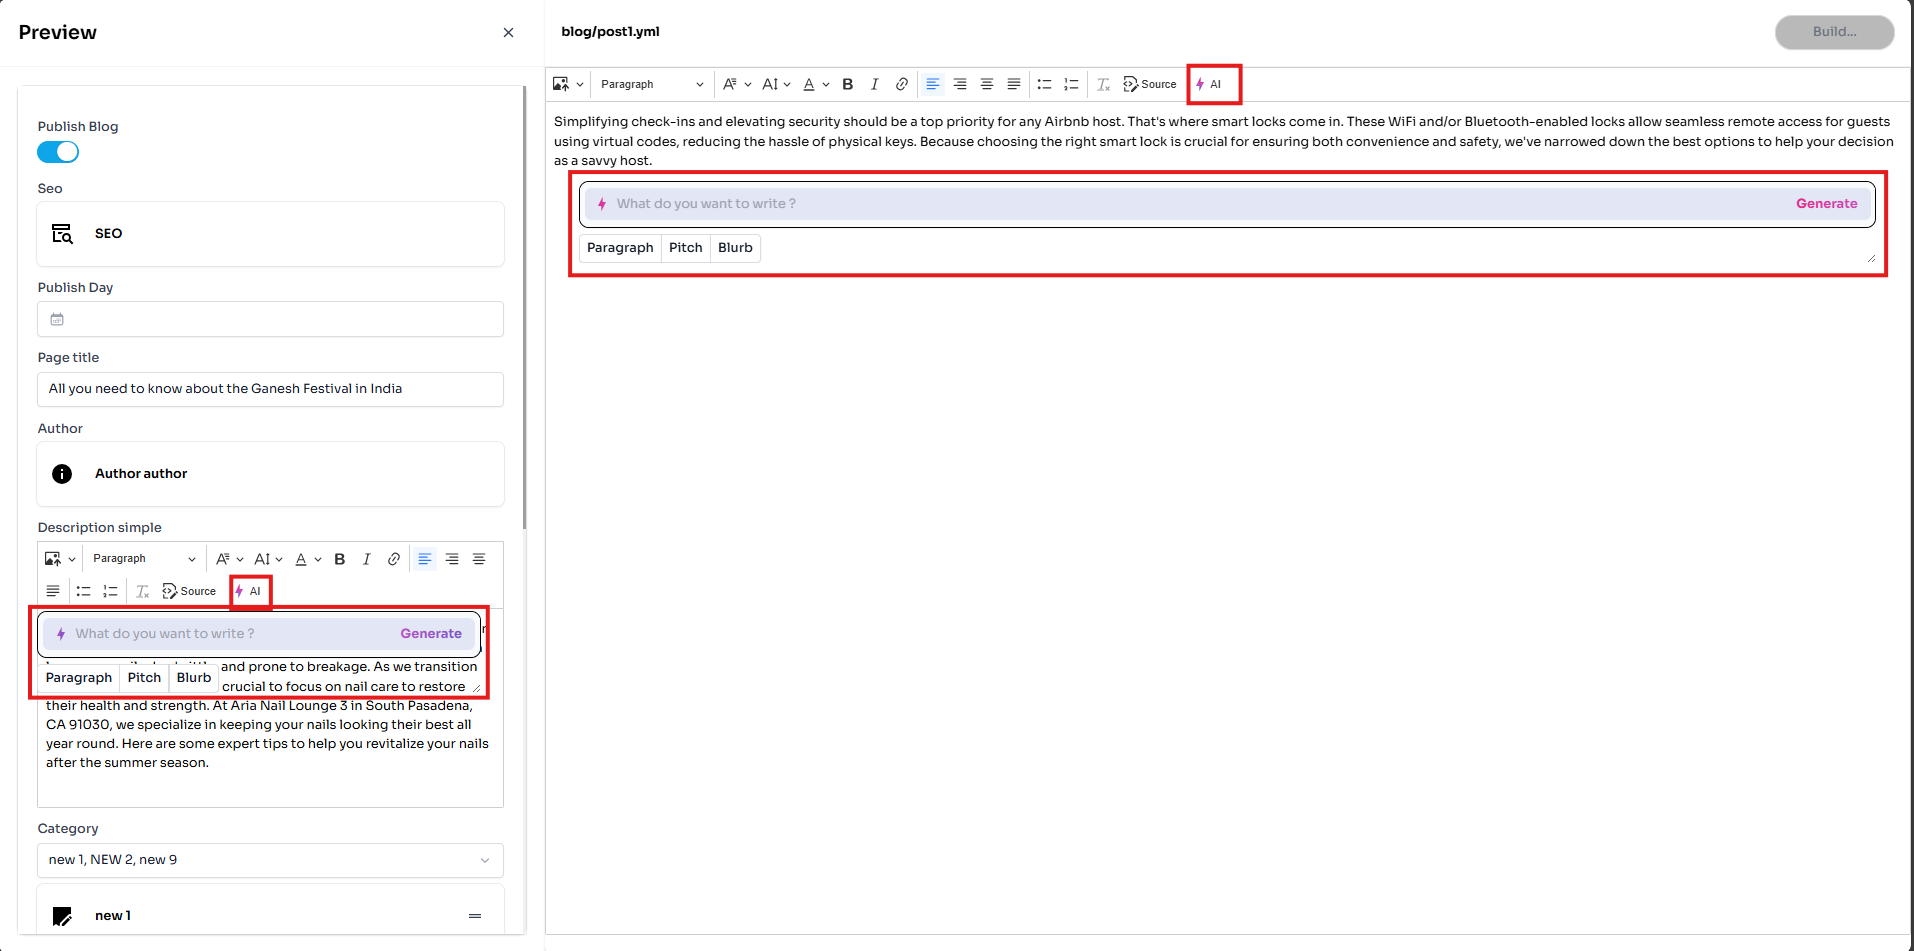Click Bold in the main editor toolbar

[x=847, y=84]
